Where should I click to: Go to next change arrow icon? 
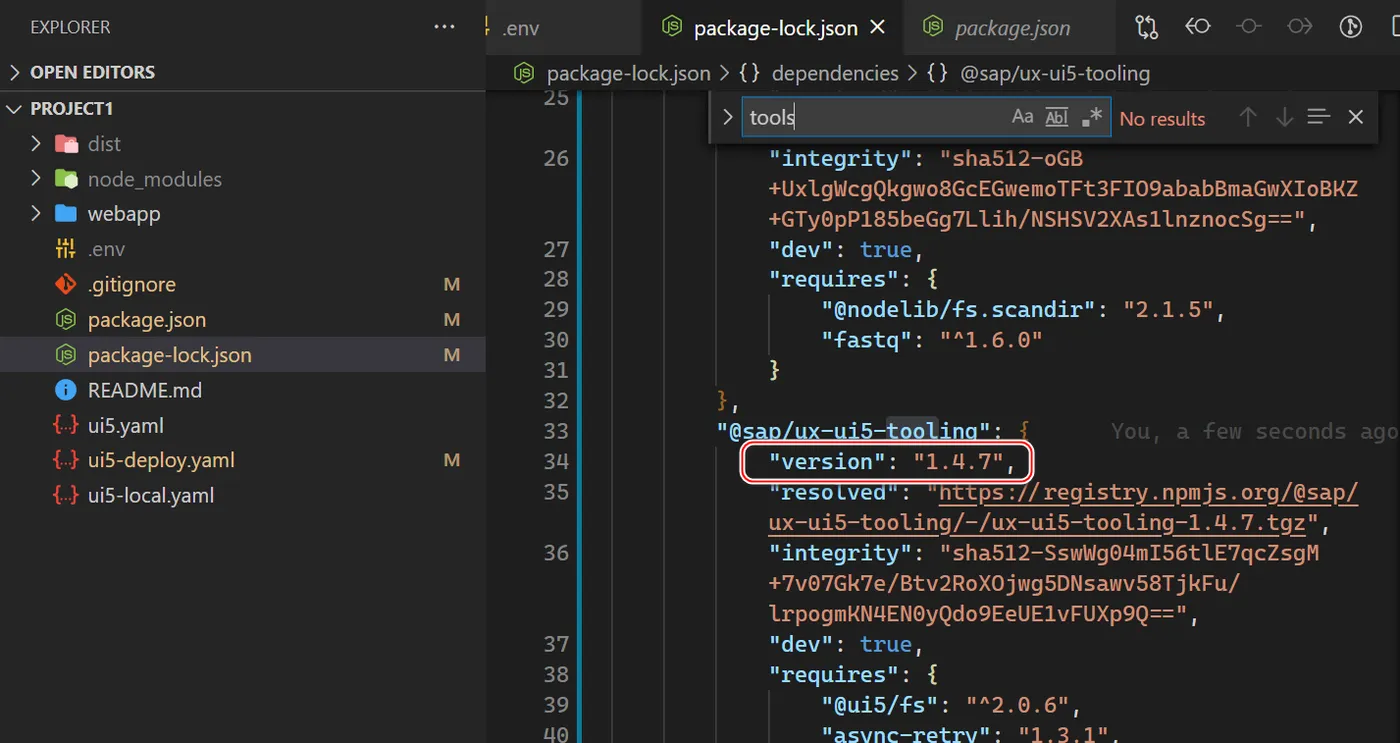(1299, 27)
